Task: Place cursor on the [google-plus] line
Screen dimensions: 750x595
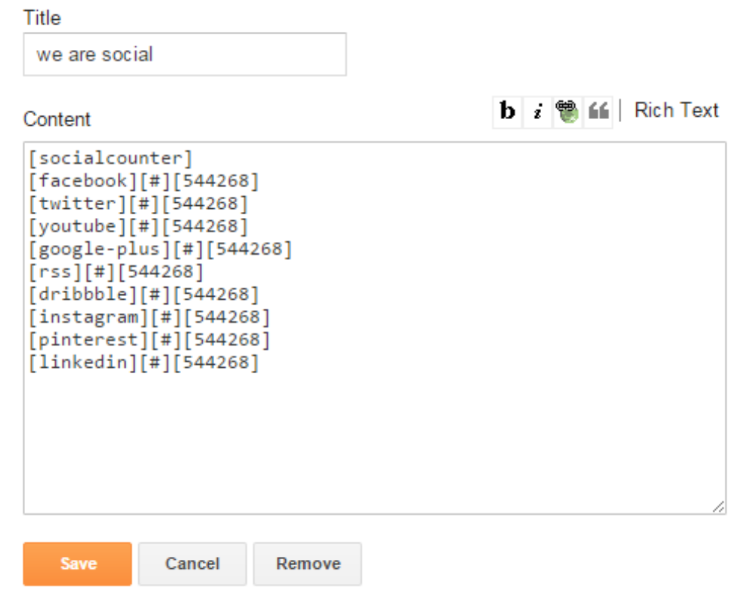Action: 160,249
